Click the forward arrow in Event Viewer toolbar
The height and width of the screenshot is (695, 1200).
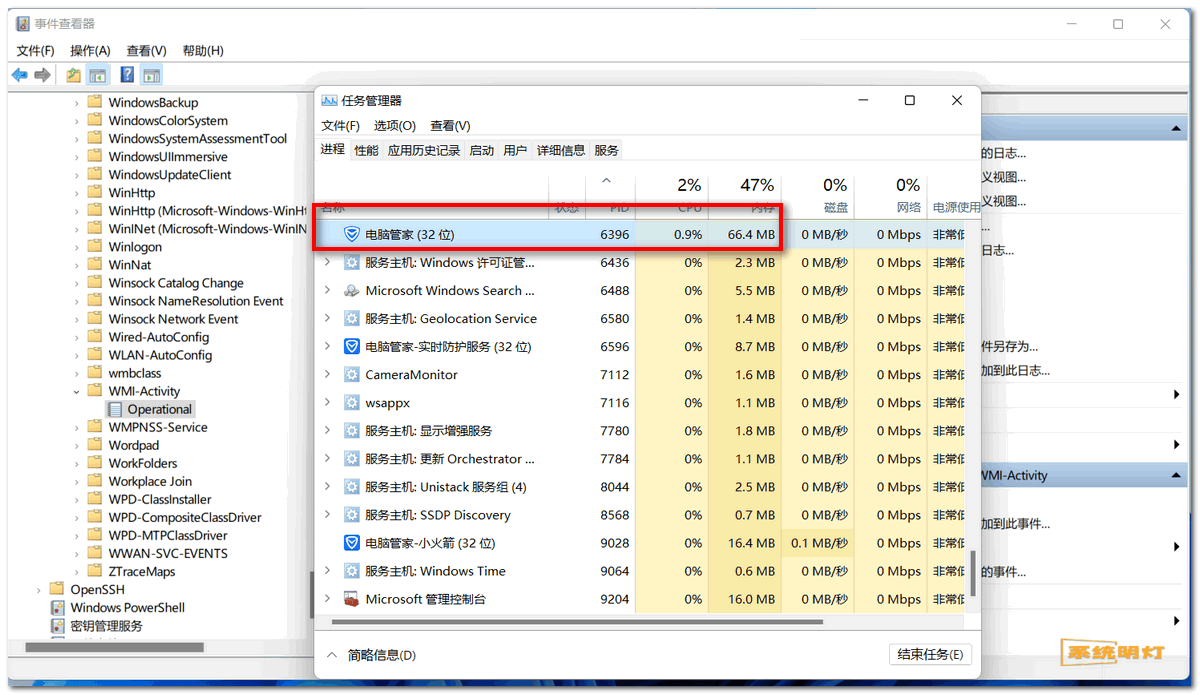tap(42, 75)
